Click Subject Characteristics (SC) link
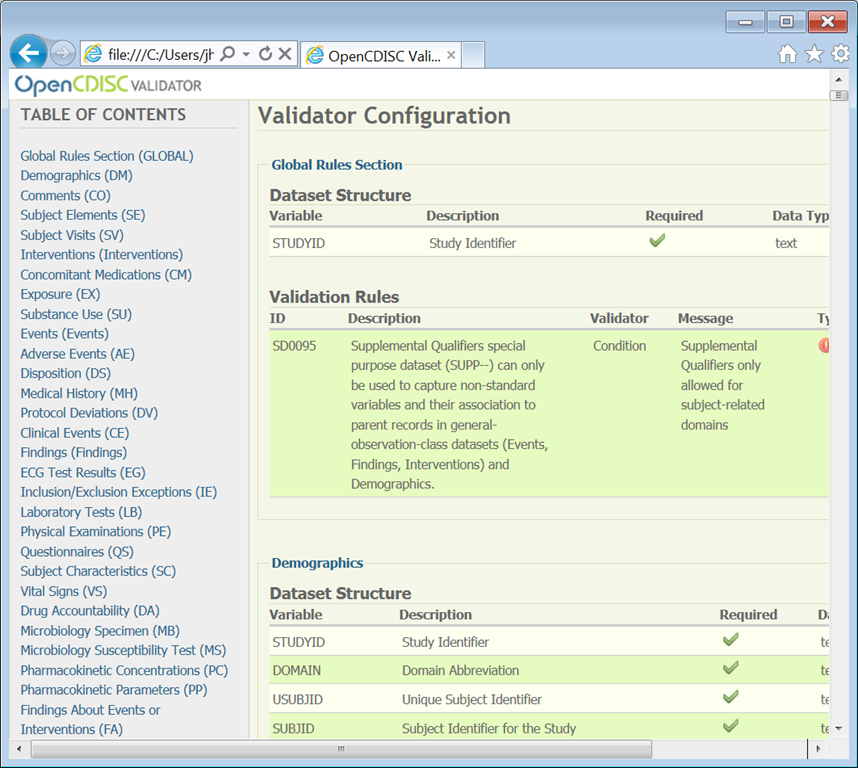858x768 pixels. click(98, 571)
